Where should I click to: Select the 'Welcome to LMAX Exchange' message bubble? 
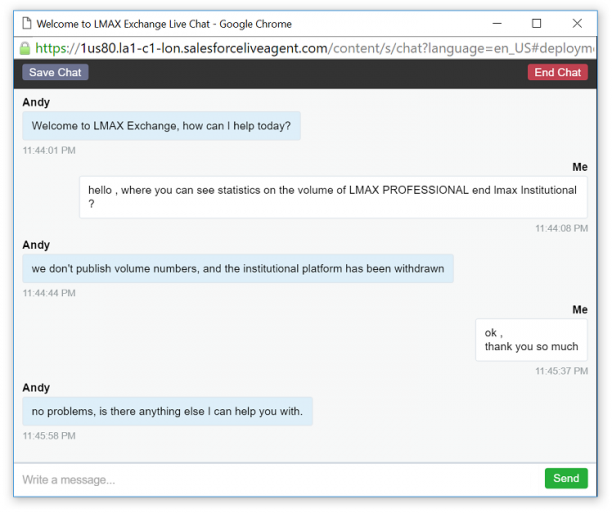[x=161, y=126]
